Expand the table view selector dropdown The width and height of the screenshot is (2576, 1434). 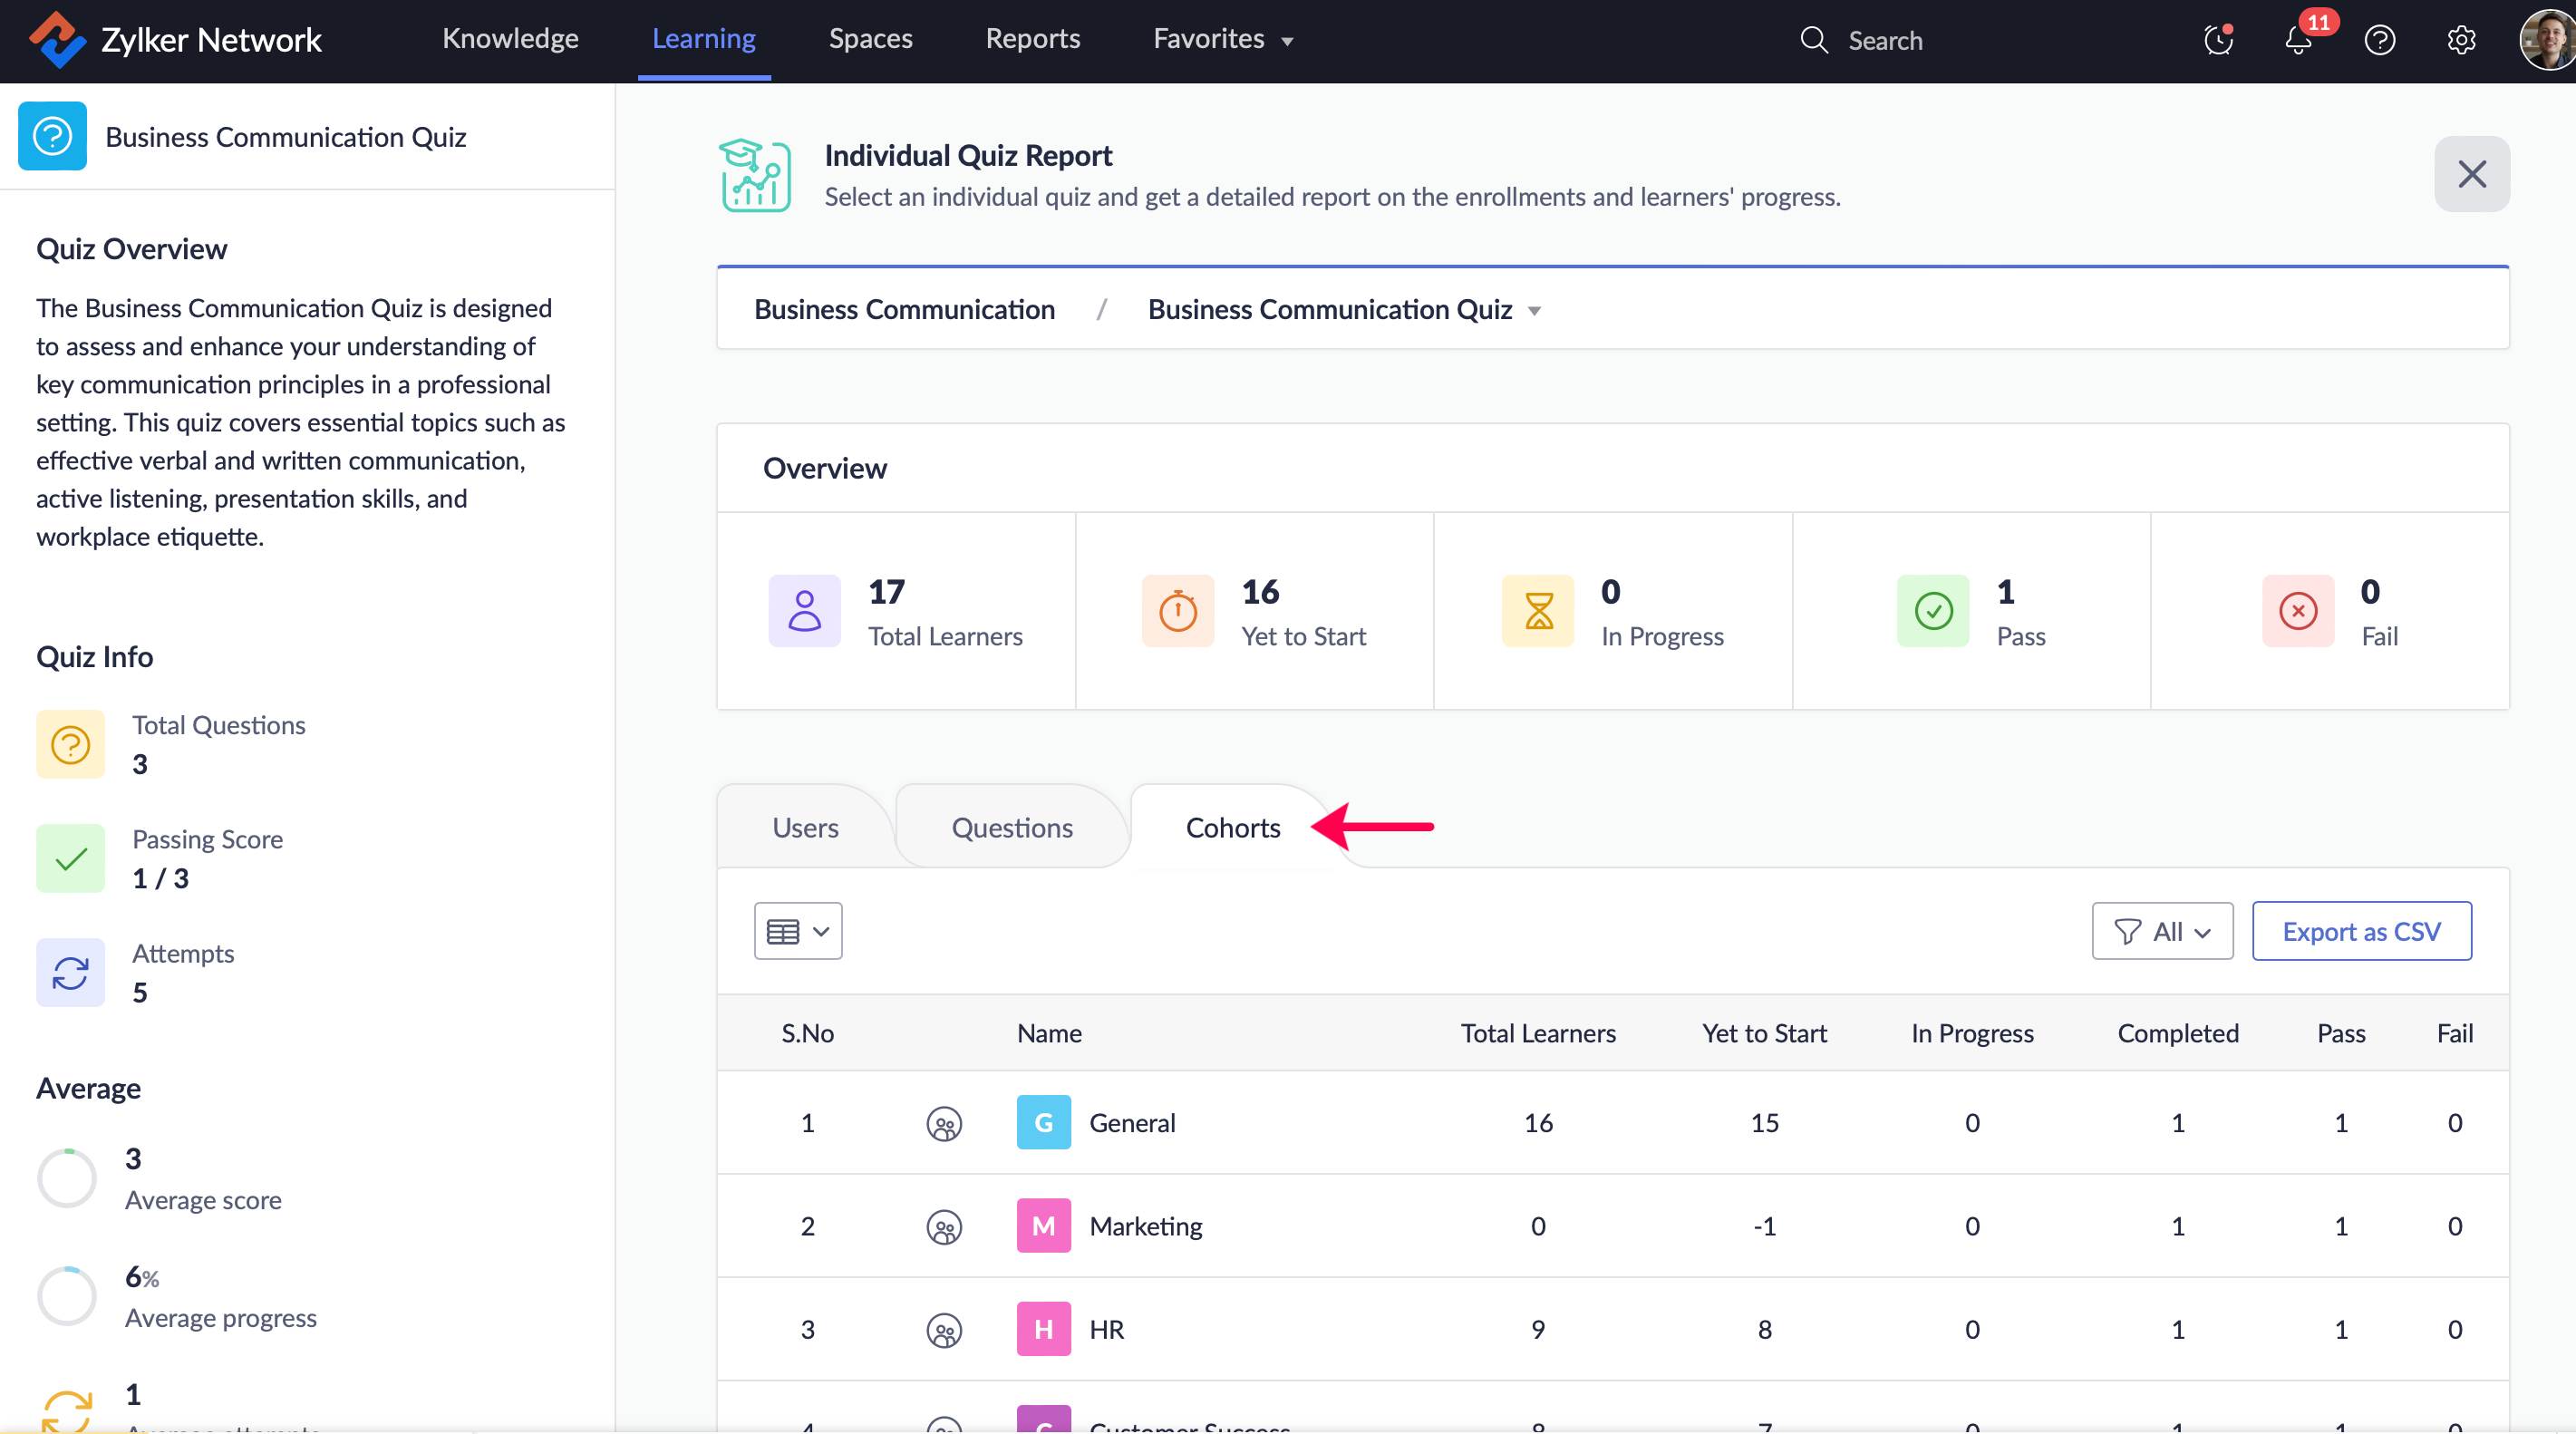coord(797,931)
